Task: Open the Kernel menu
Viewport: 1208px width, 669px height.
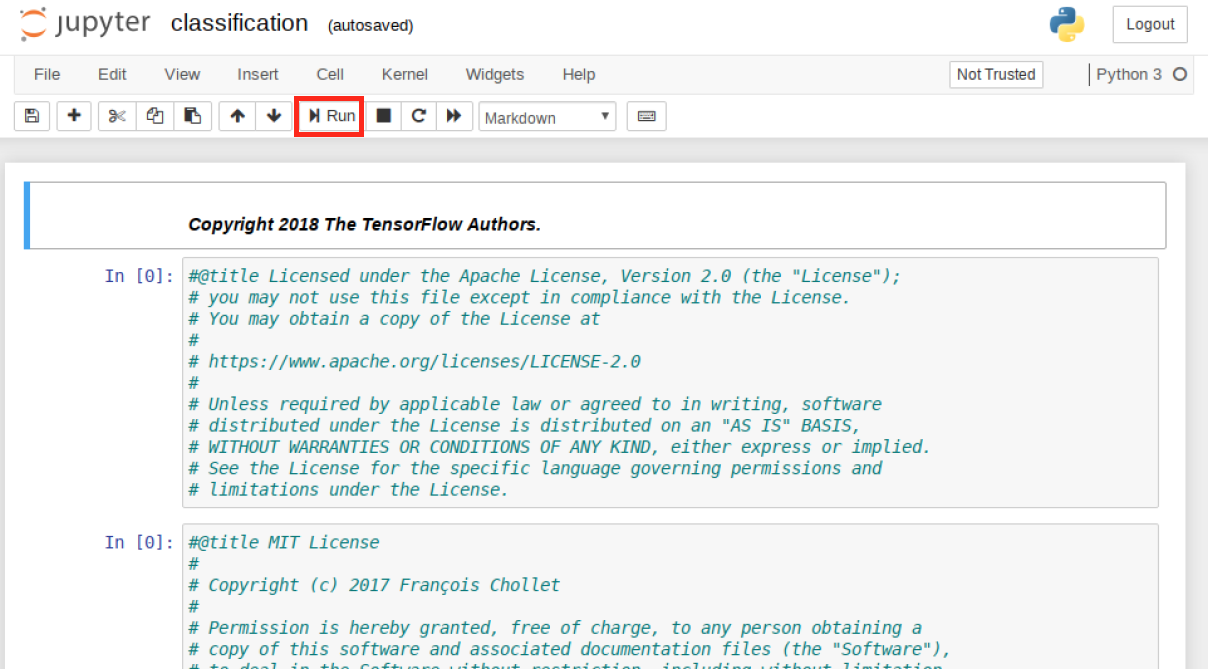Action: (404, 74)
